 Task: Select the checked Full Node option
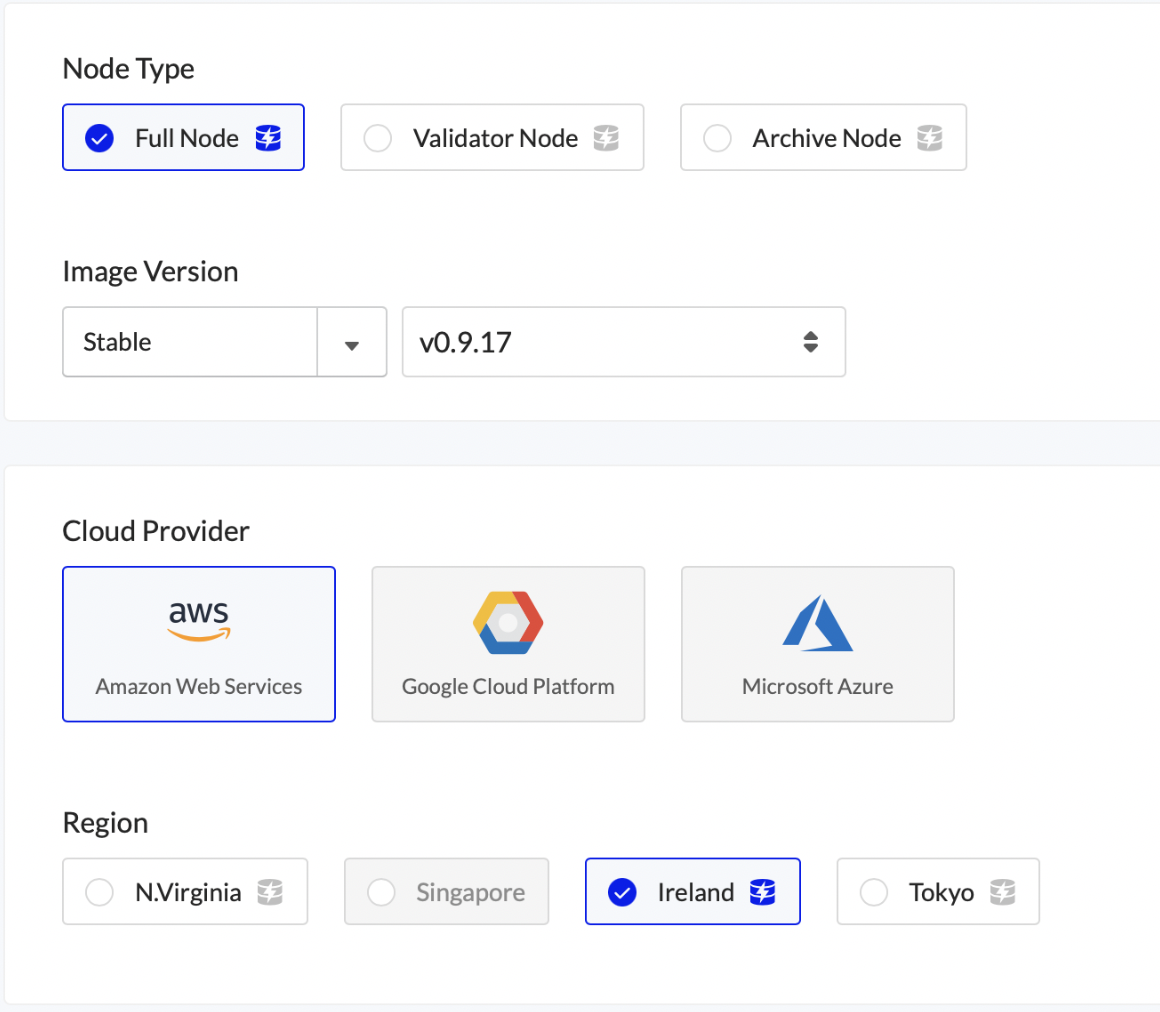183,138
